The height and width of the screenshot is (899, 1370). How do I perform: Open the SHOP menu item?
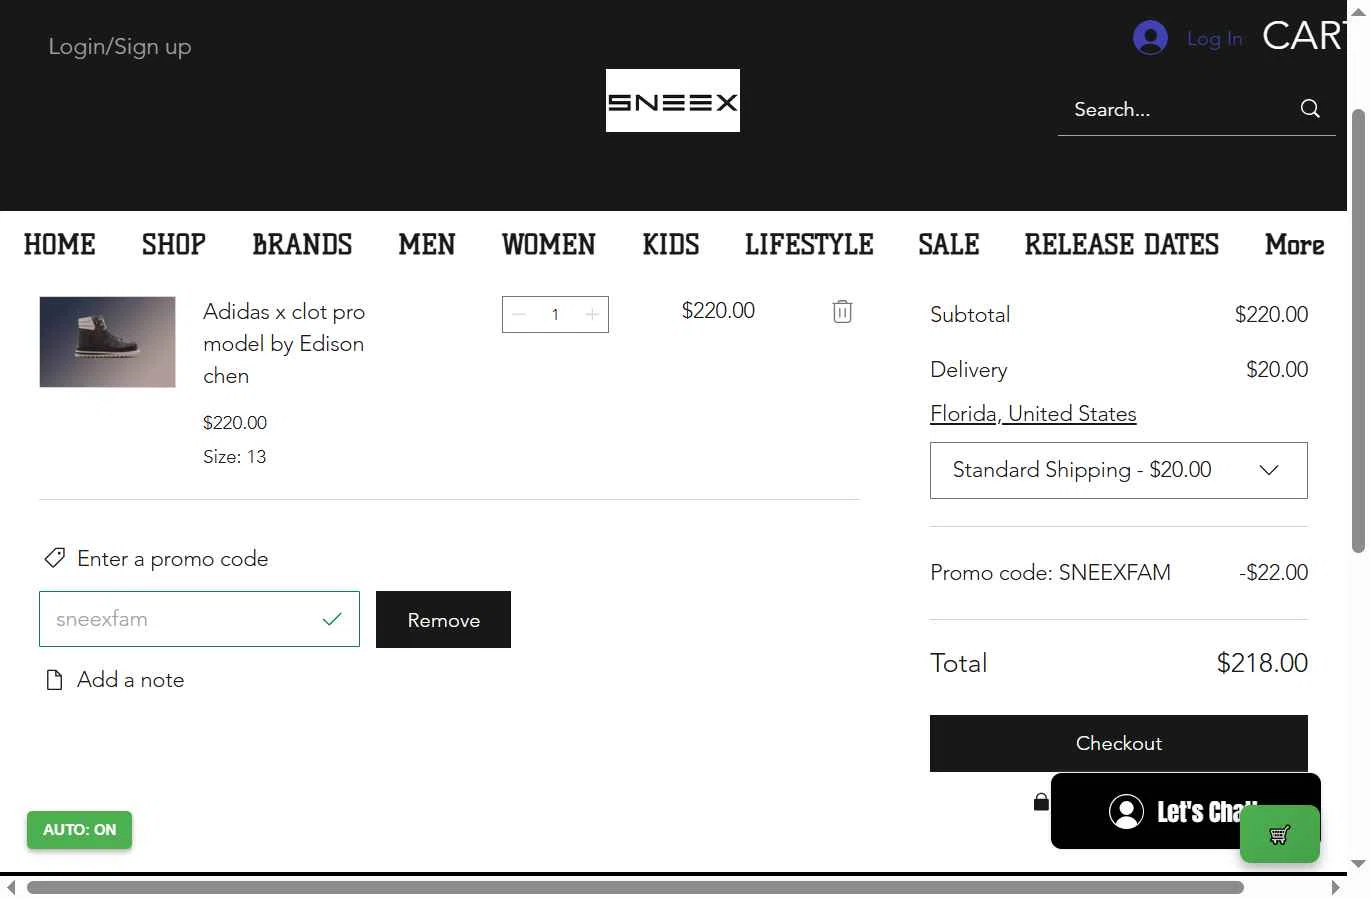[174, 245]
